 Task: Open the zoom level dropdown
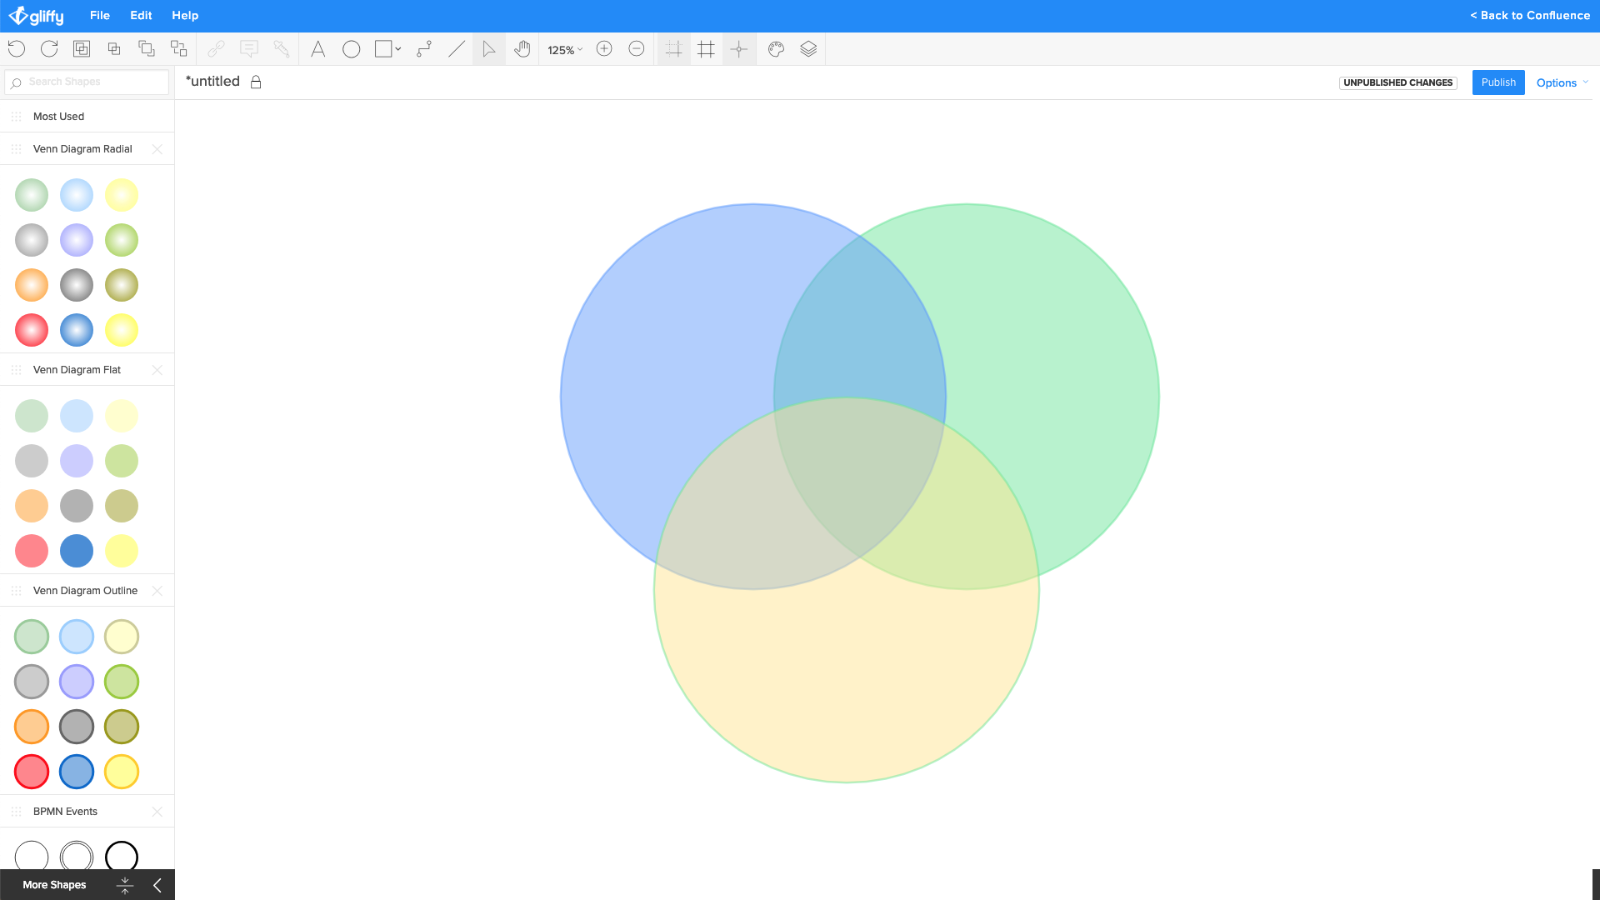coord(565,48)
